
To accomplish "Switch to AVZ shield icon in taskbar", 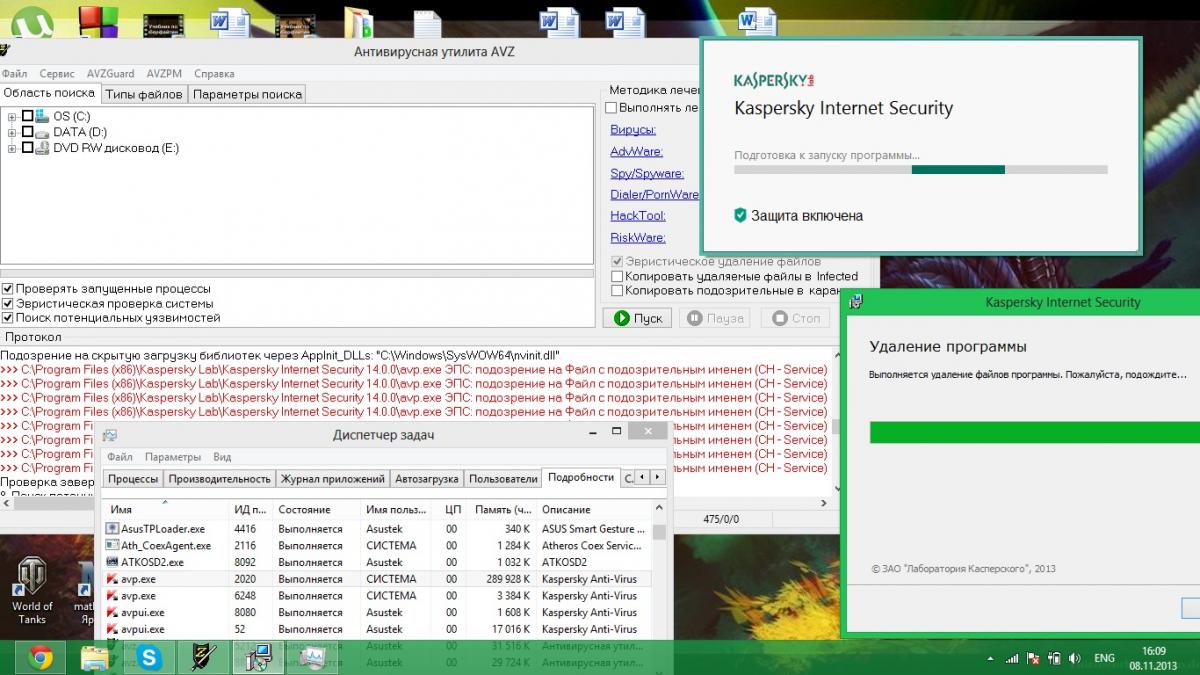I will [x=204, y=657].
